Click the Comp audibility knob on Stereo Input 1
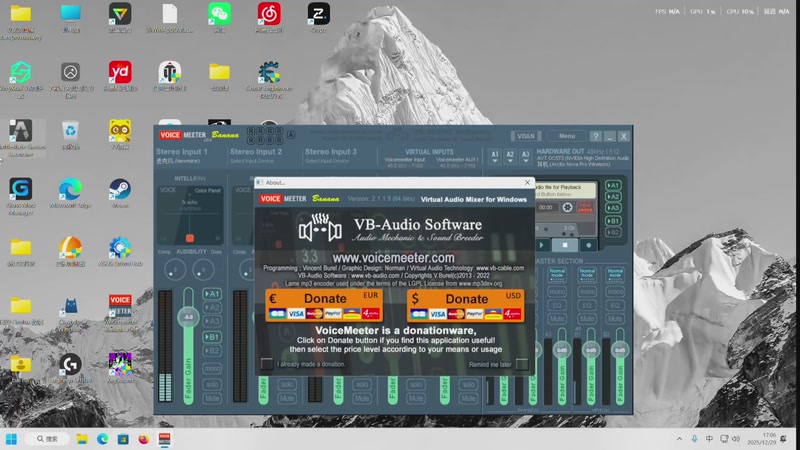Screen dimensions: 800x450 tap(175, 270)
